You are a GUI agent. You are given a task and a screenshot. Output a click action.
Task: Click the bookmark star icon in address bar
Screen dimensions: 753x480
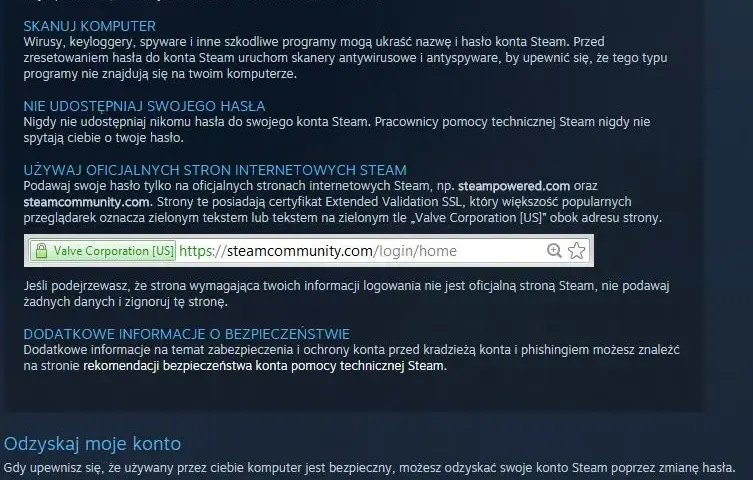(x=577, y=251)
